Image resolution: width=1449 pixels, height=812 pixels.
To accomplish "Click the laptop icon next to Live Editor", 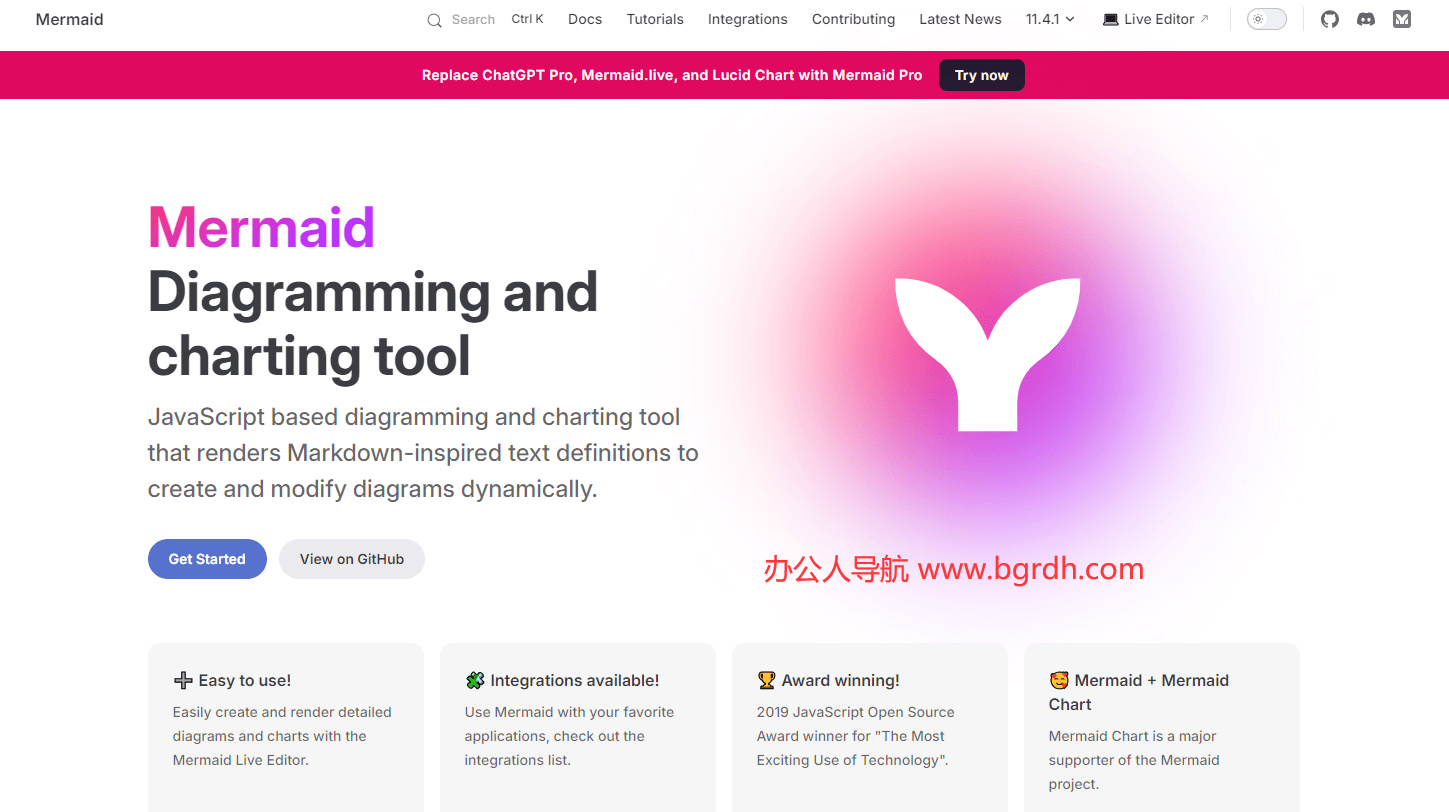I will click(1110, 19).
